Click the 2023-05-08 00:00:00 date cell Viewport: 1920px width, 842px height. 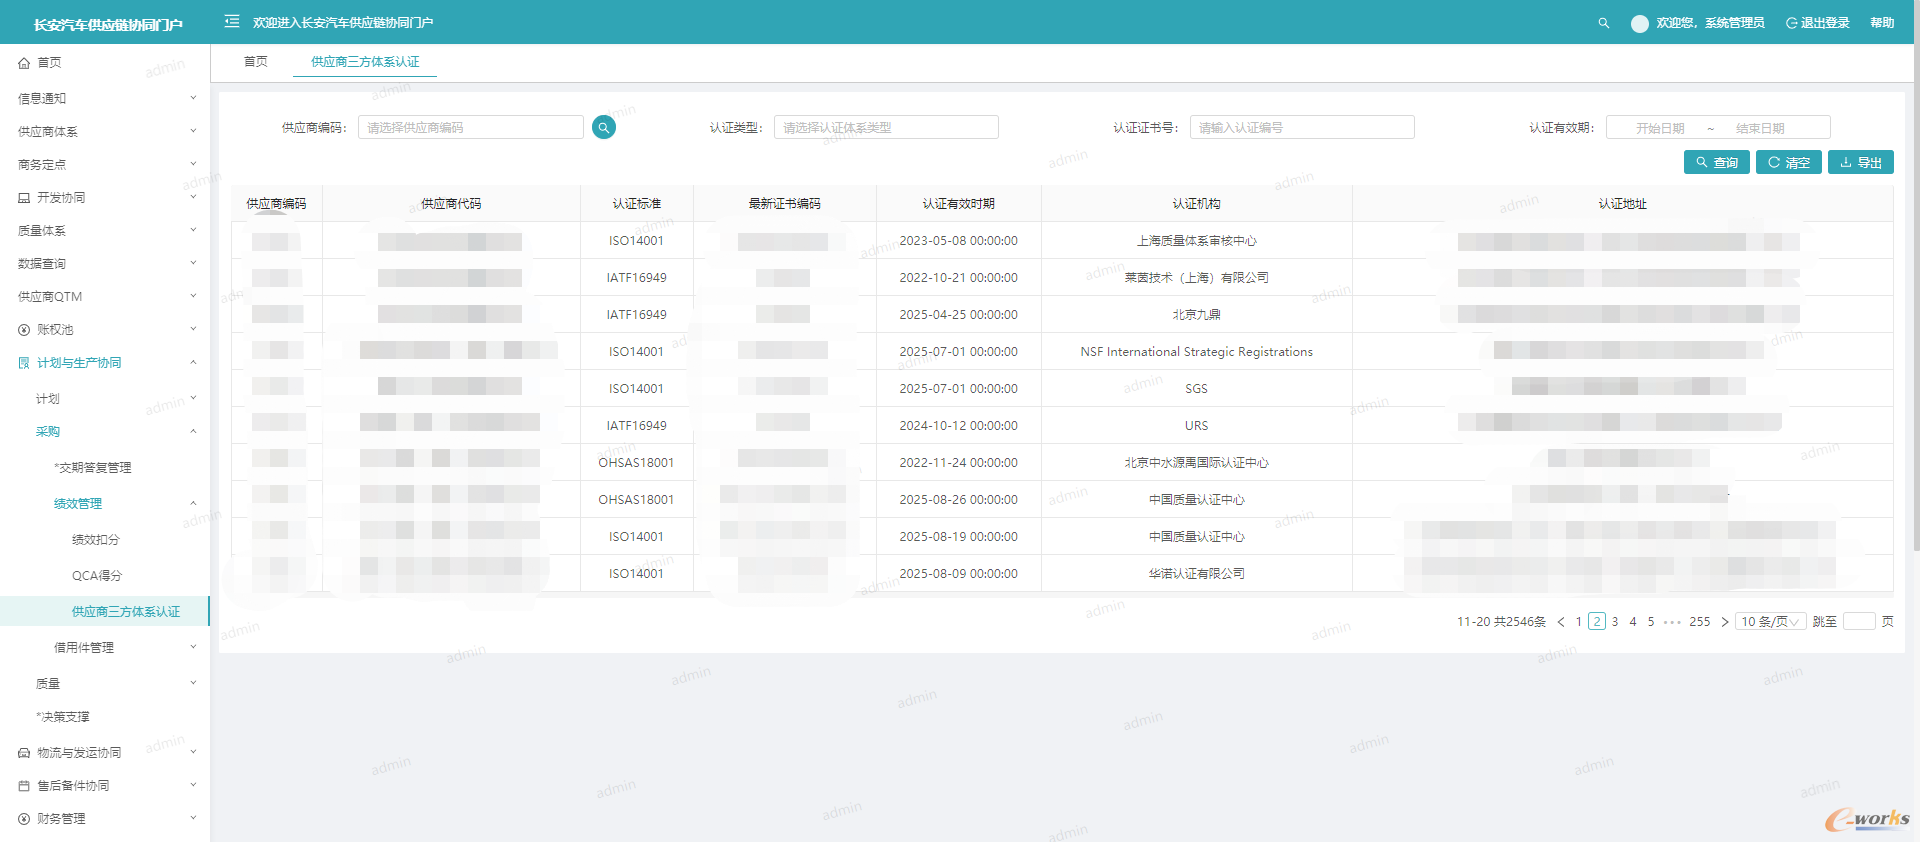pos(959,241)
